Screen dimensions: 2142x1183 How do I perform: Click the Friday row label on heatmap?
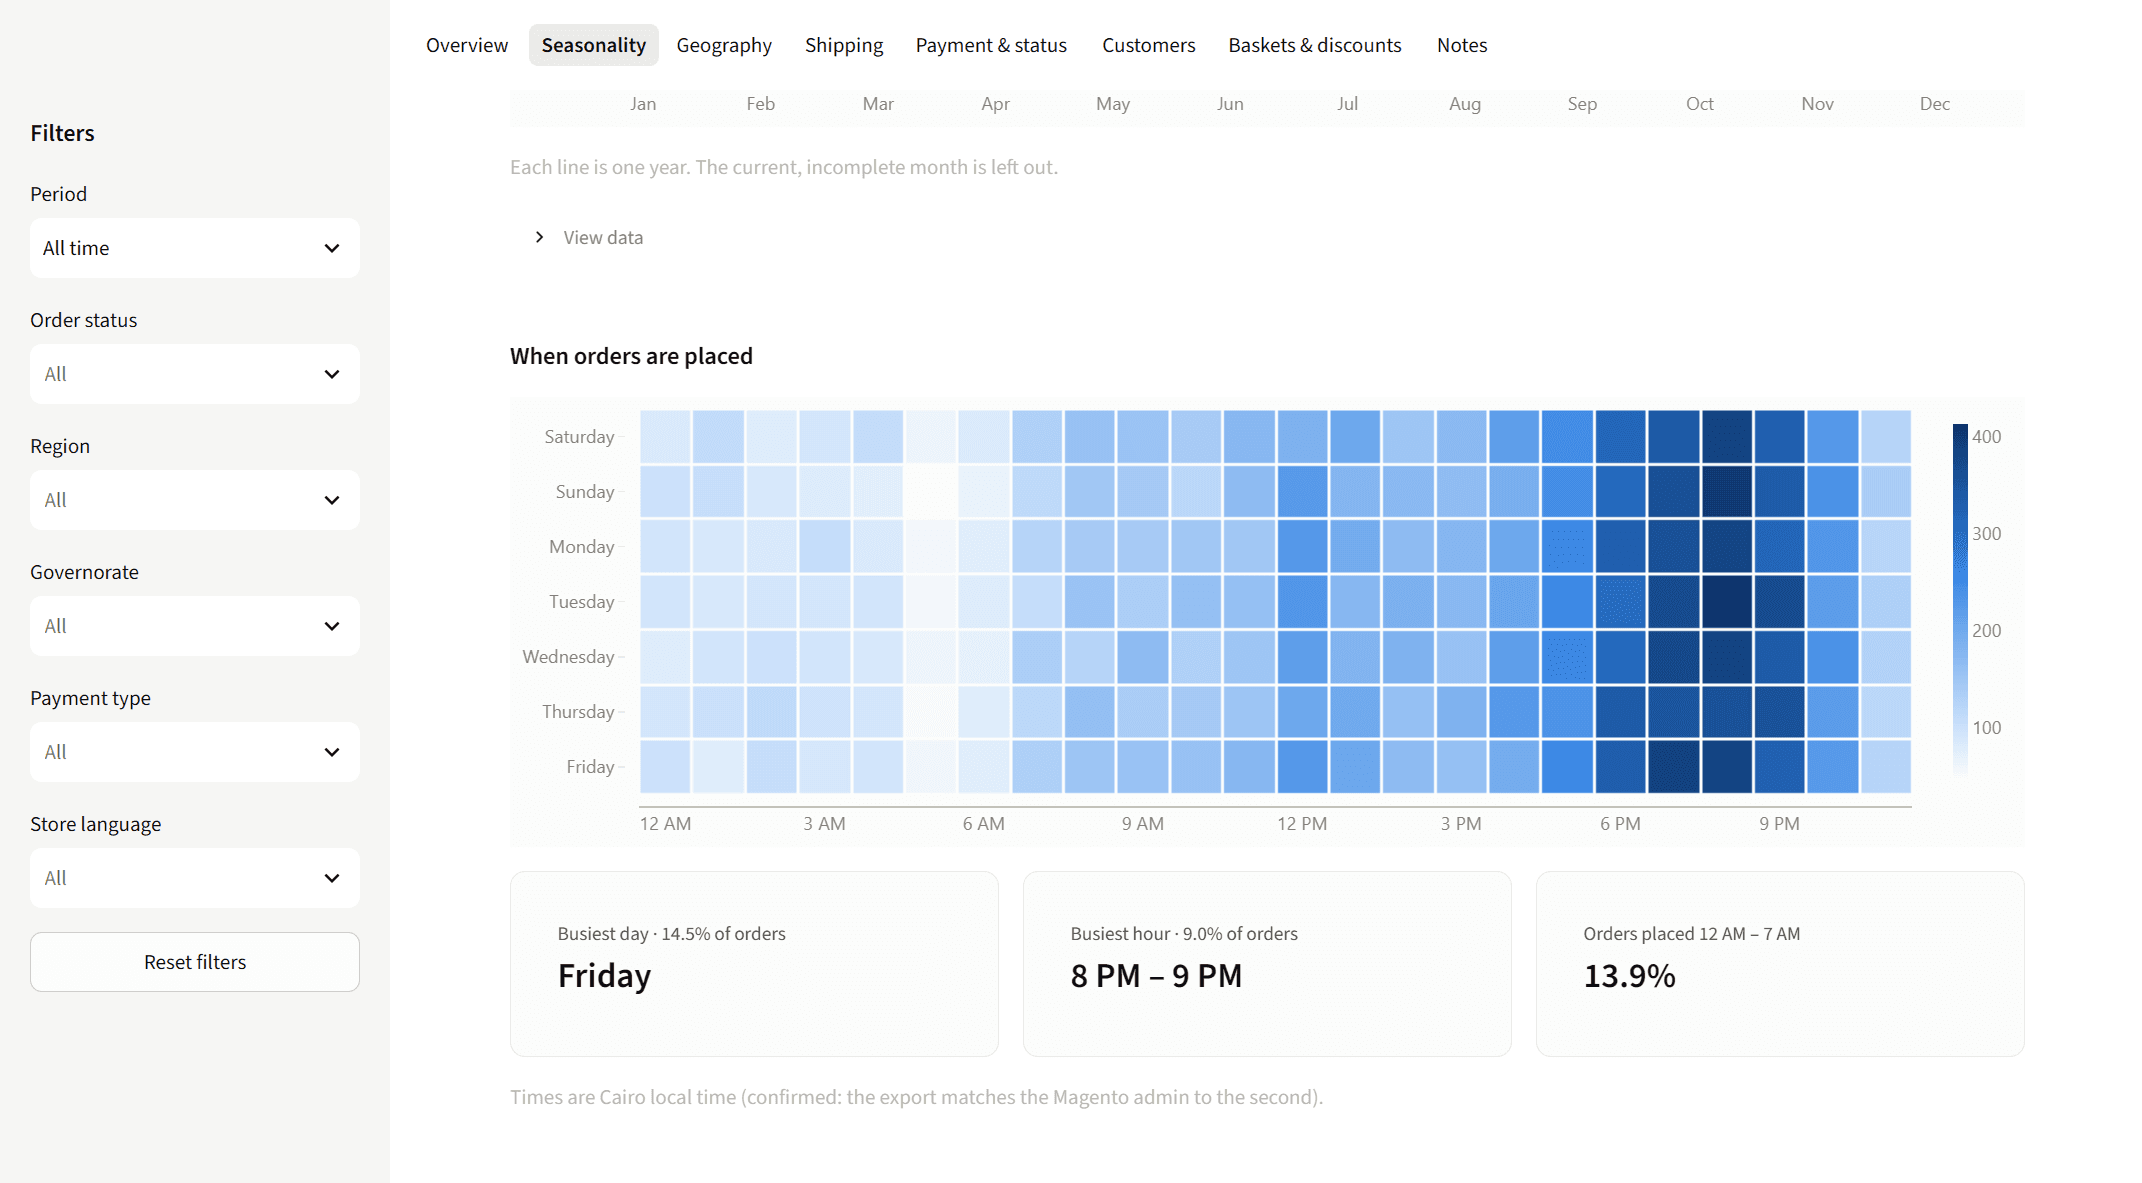590,767
